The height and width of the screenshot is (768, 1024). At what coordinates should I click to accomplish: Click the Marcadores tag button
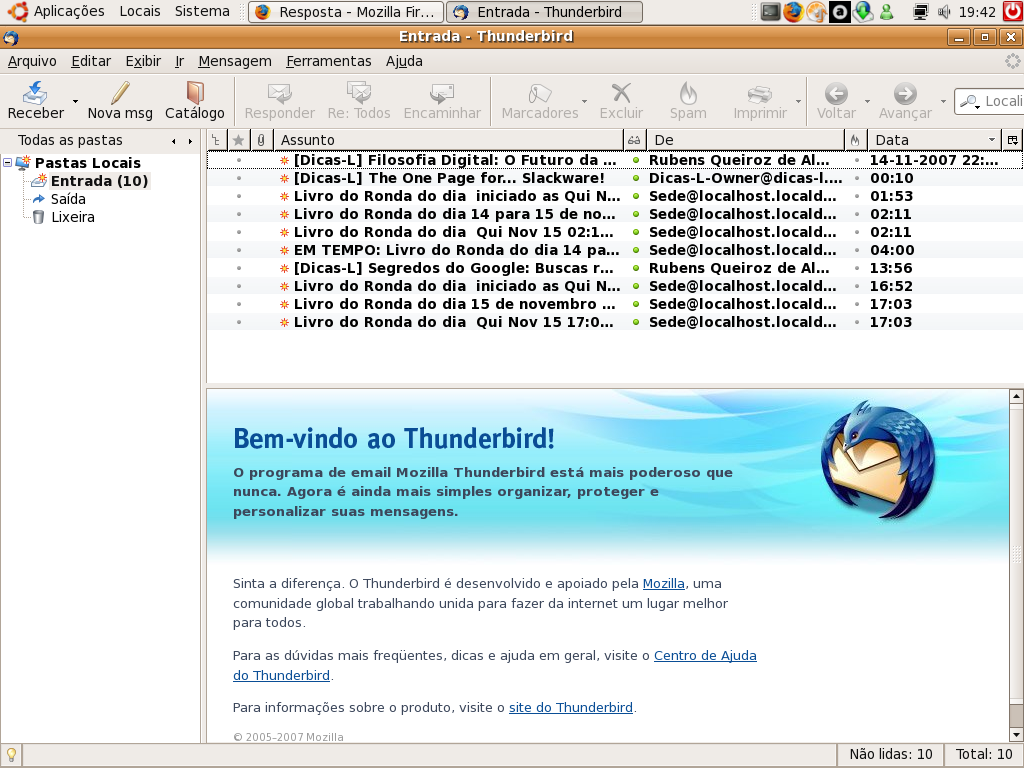tap(539, 101)
